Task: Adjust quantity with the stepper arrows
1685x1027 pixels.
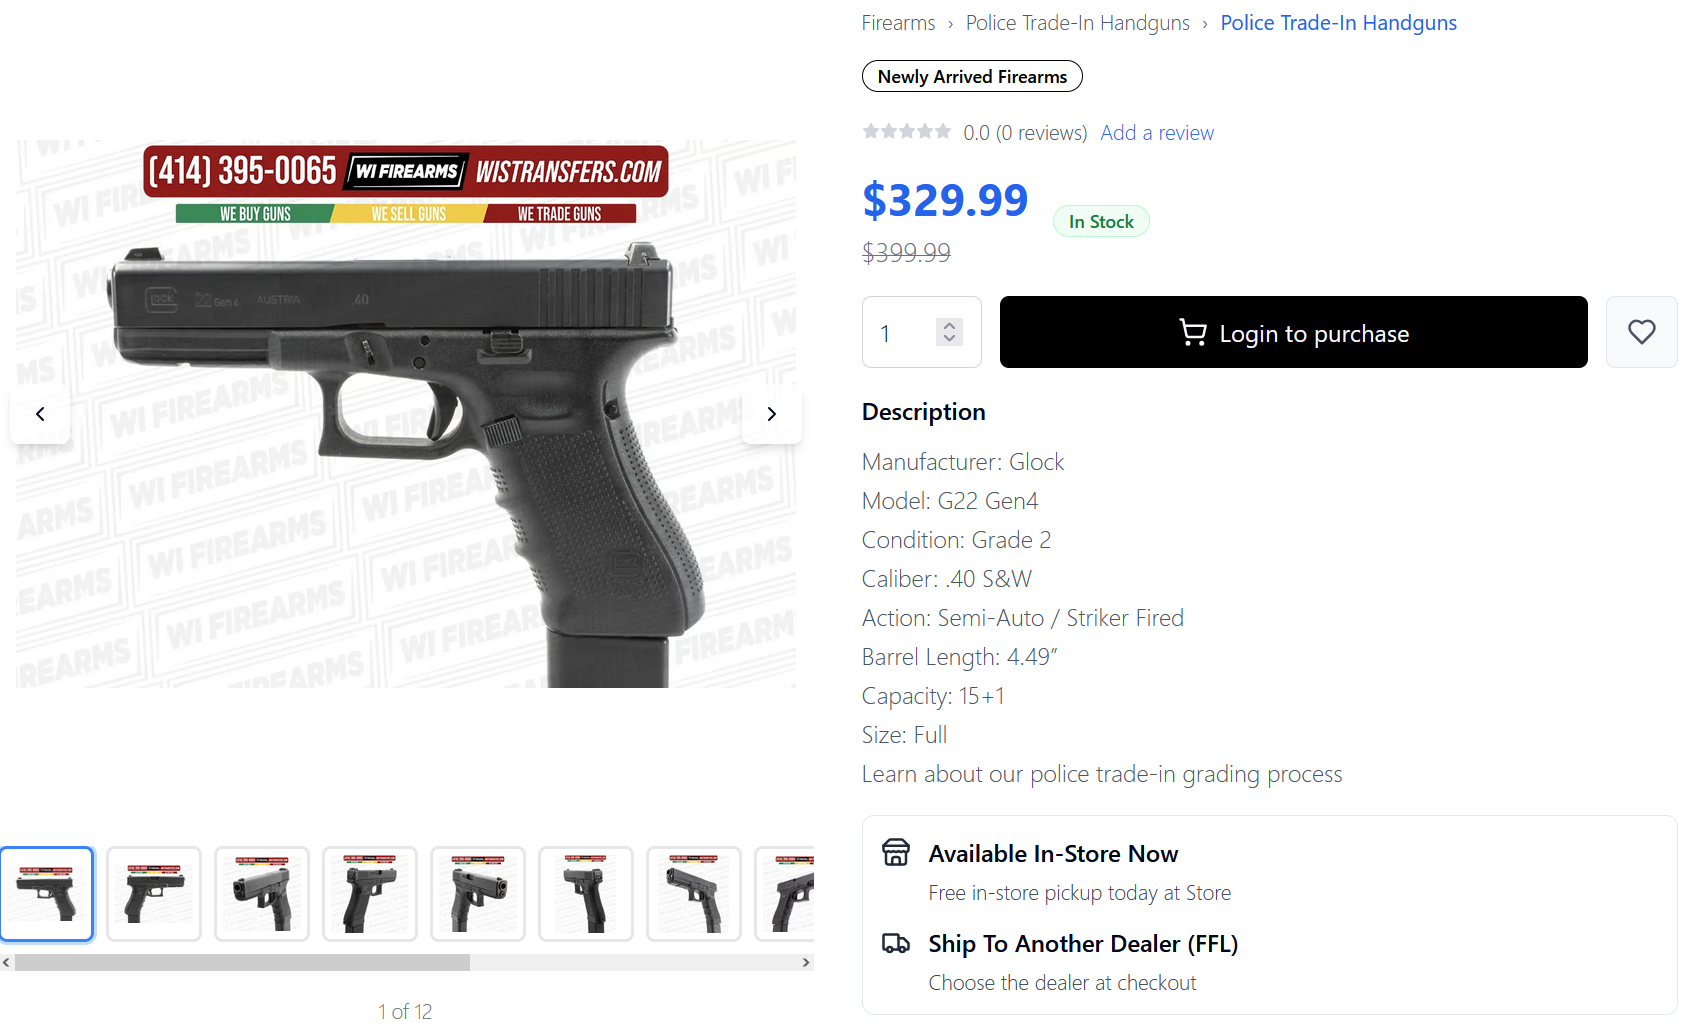Action: 949,332
